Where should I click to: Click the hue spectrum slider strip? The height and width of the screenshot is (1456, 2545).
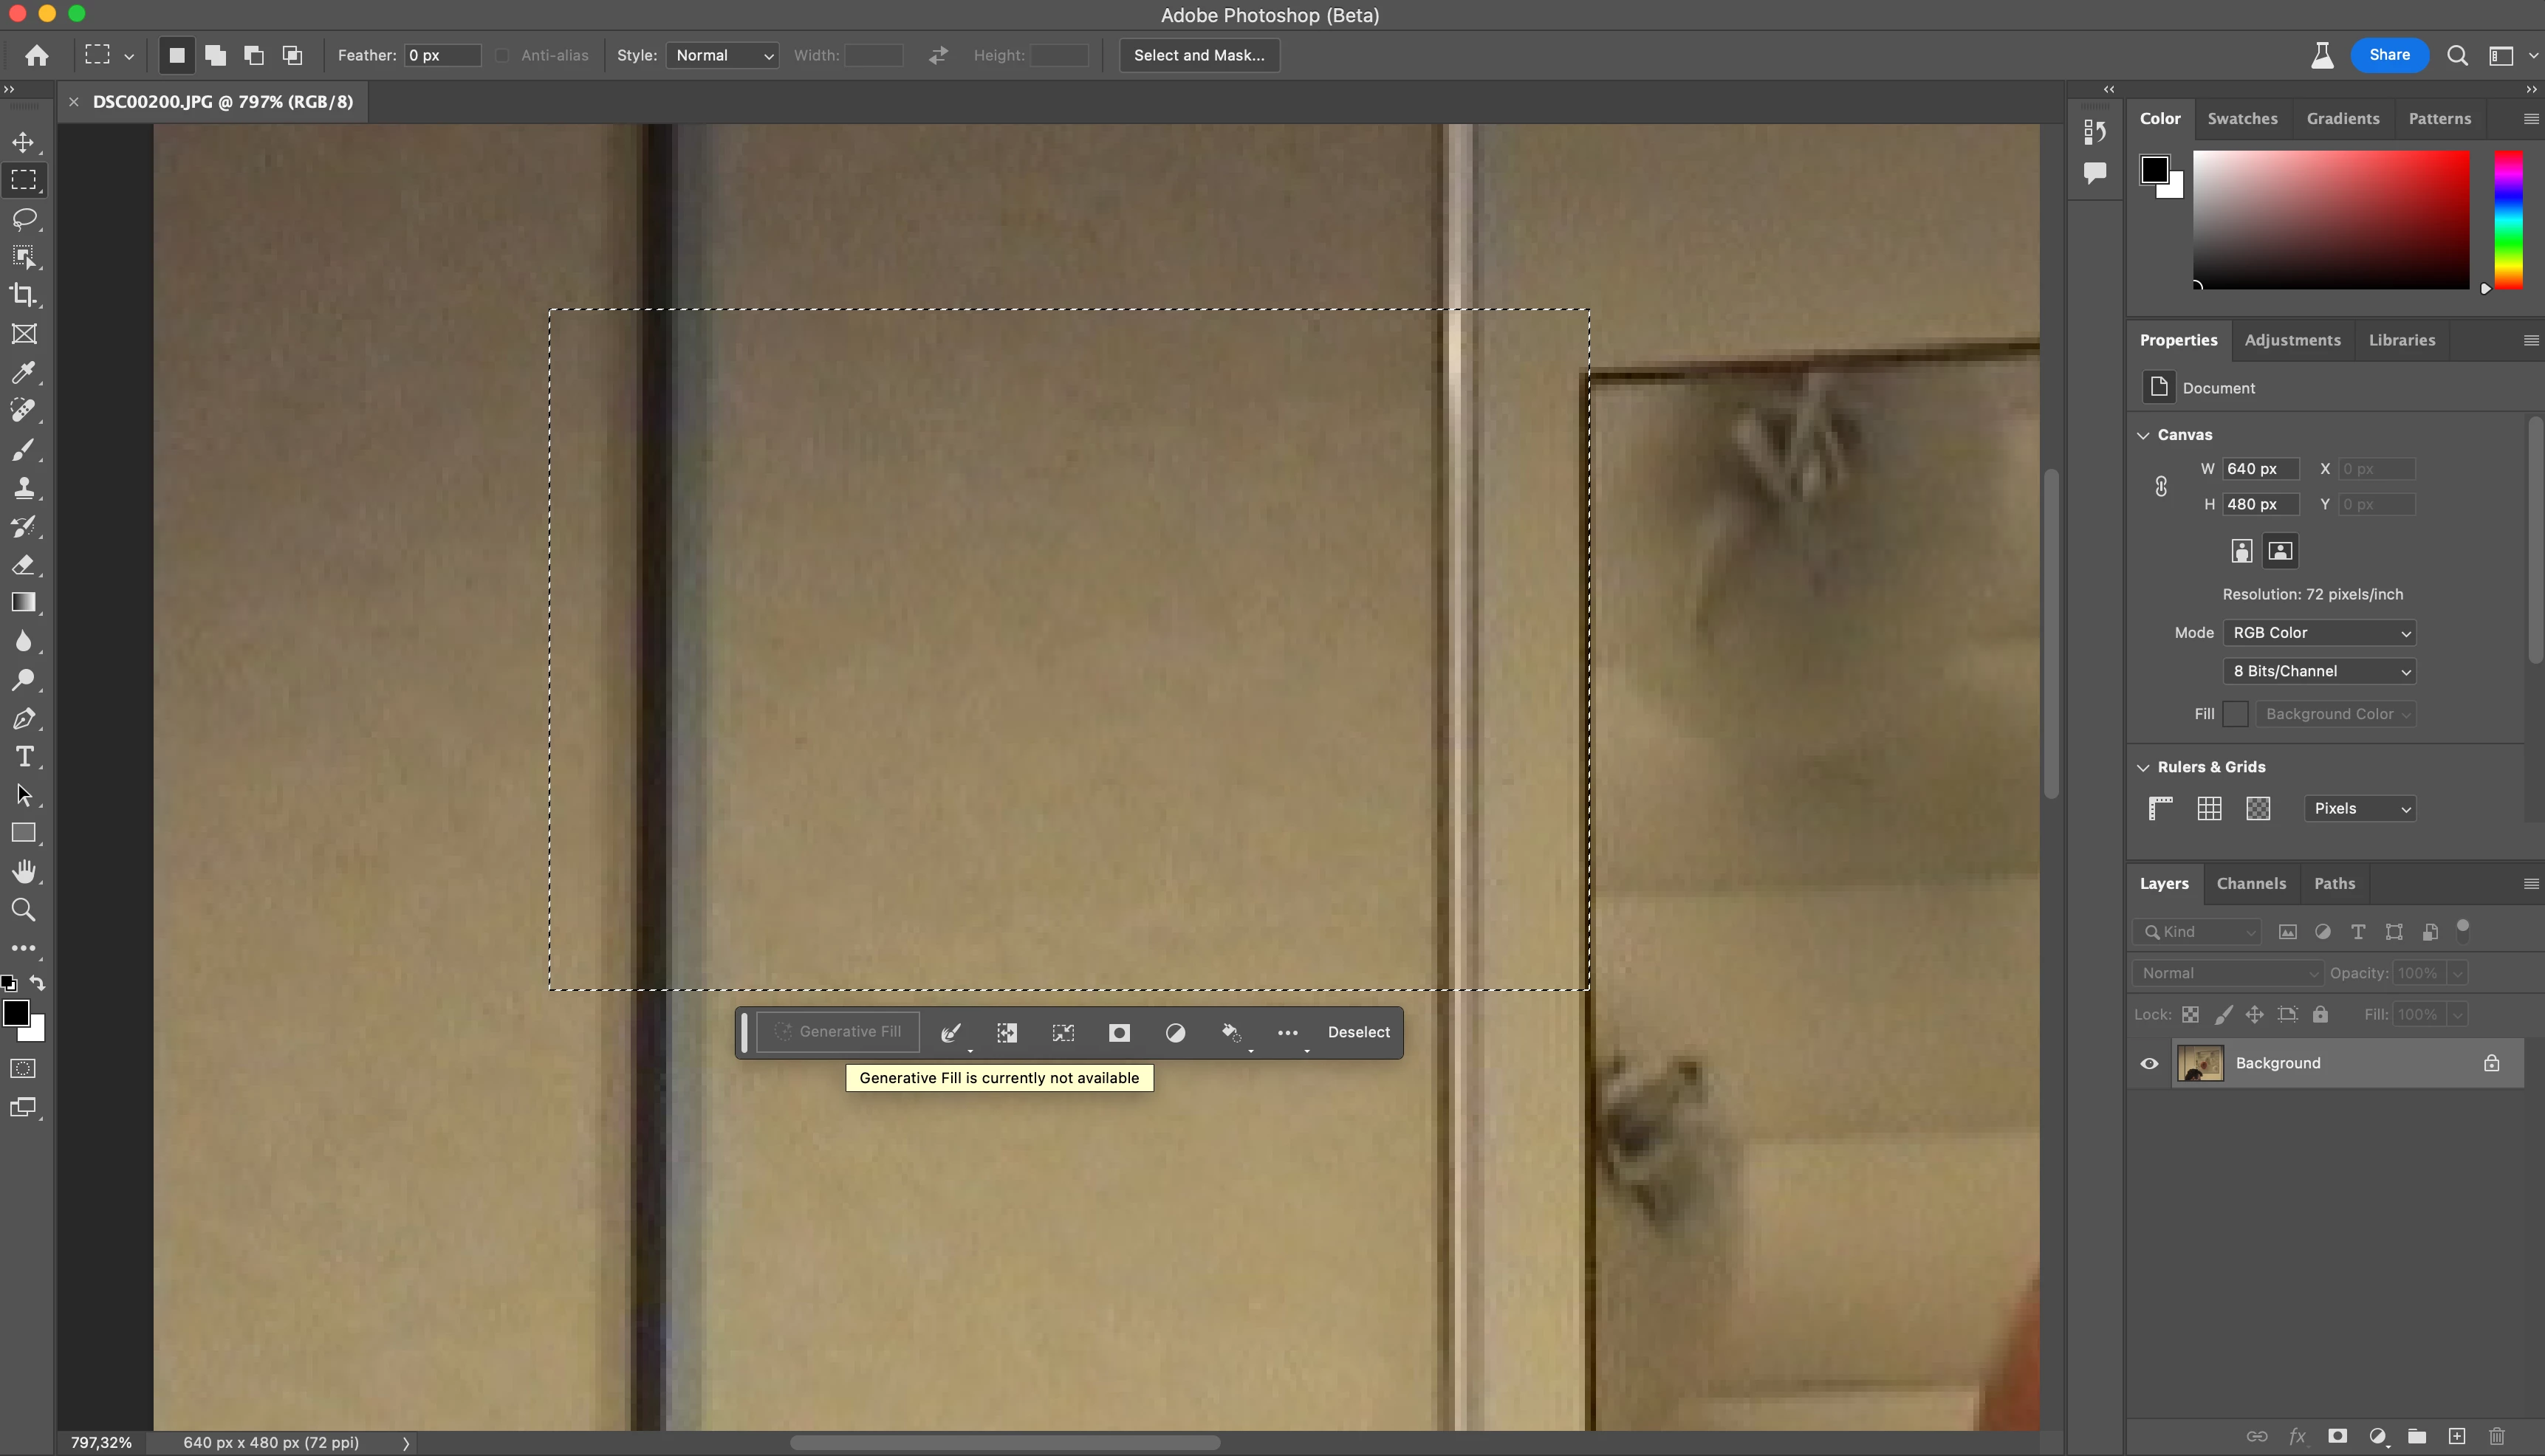tap(2508, 220)
